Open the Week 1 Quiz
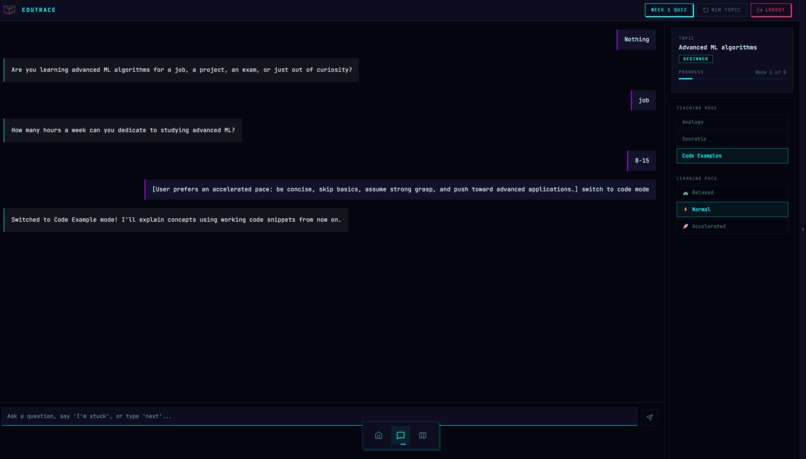The width and height of the screenshot is (806, 459). click(669, 10)
